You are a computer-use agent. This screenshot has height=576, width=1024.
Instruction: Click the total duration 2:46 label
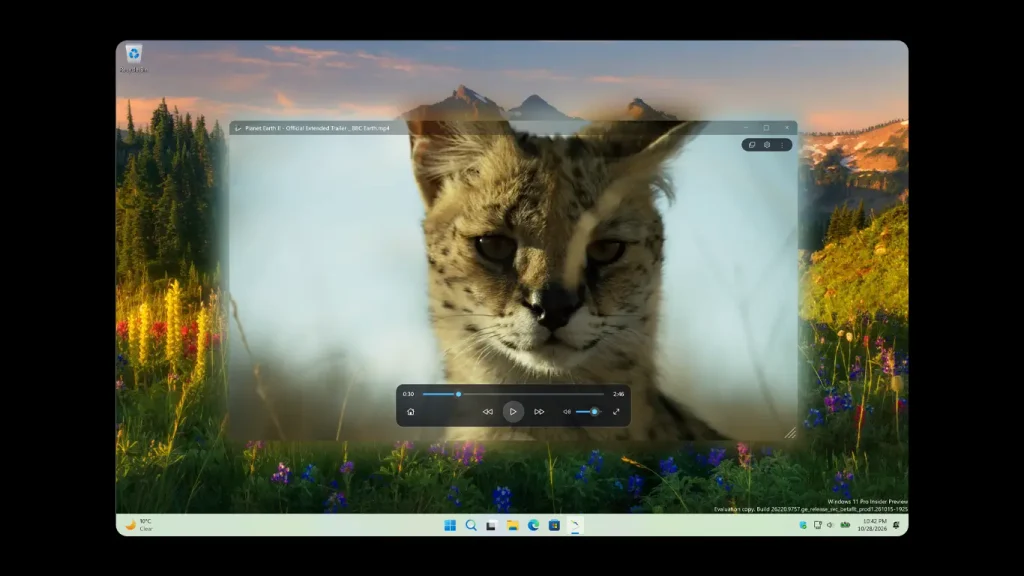coord(618,394)
